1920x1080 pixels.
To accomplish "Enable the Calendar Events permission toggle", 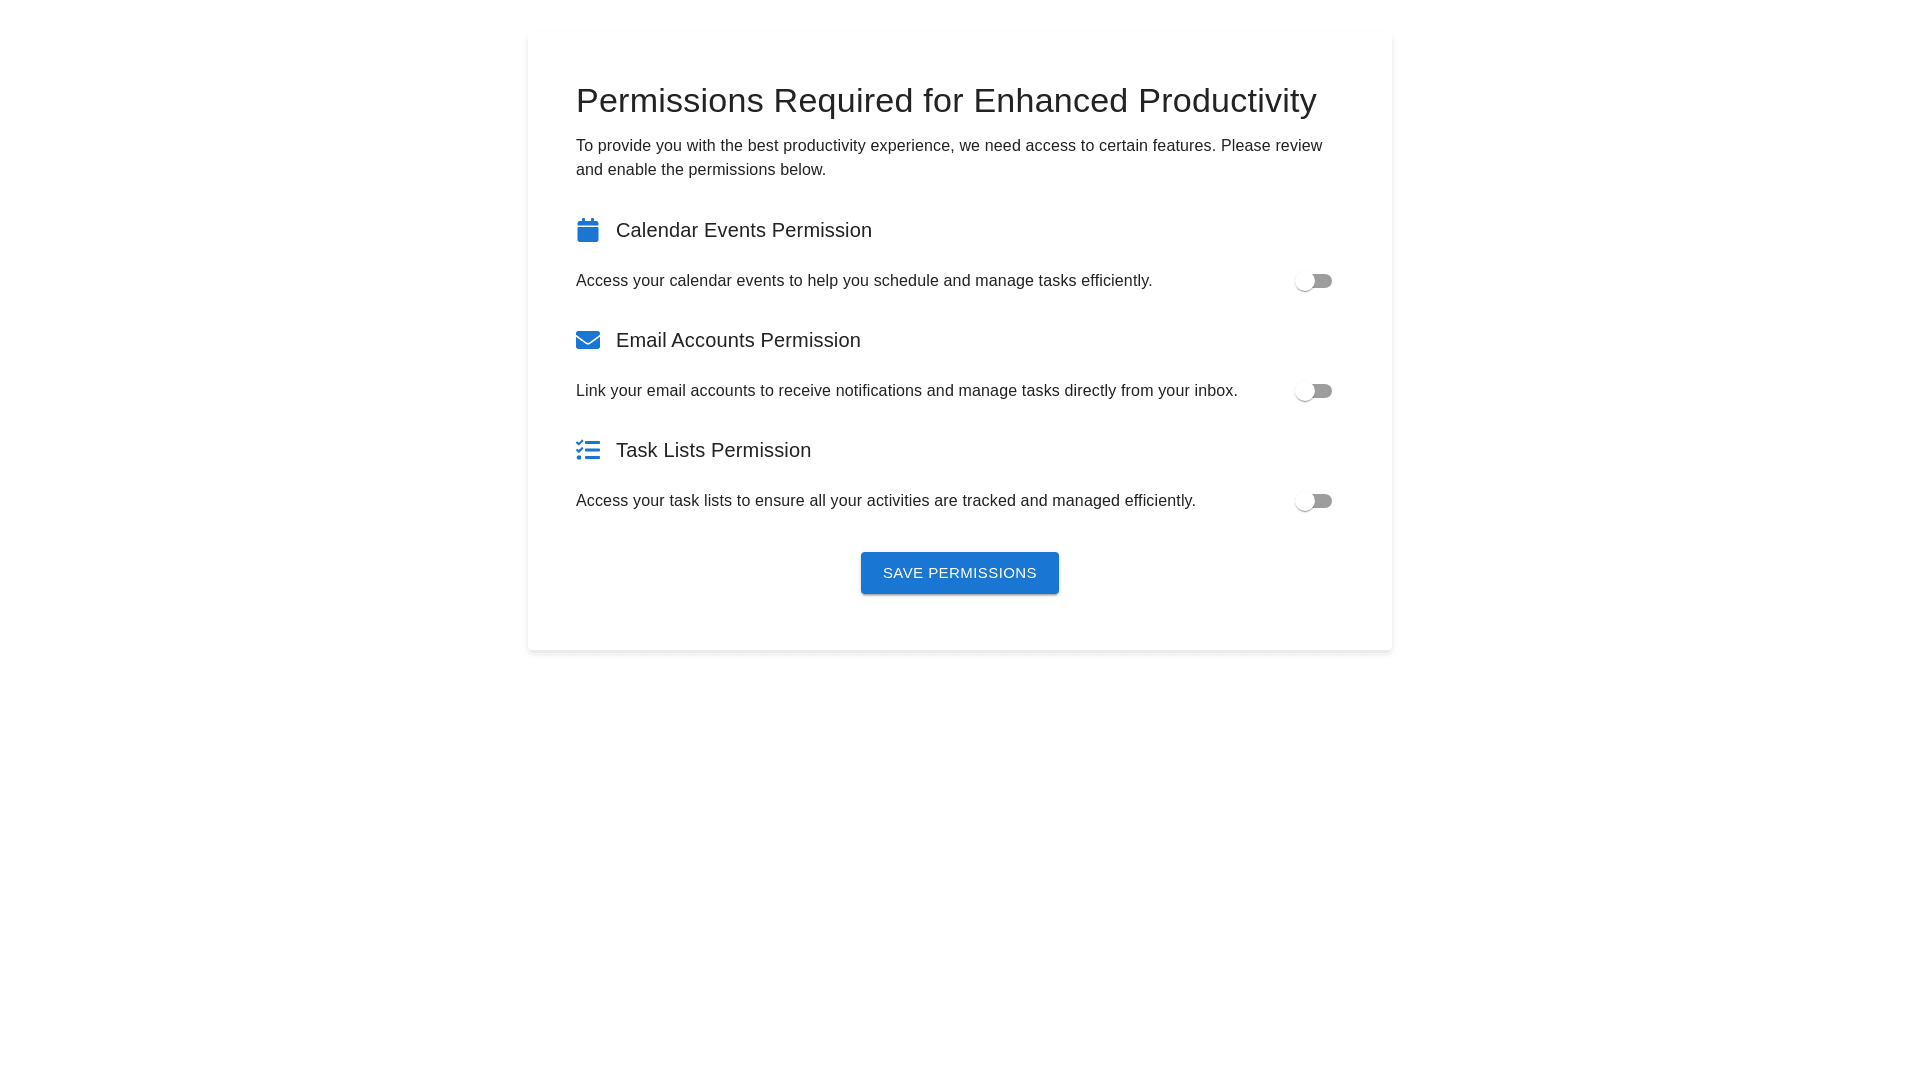I will pos(1313,281).
